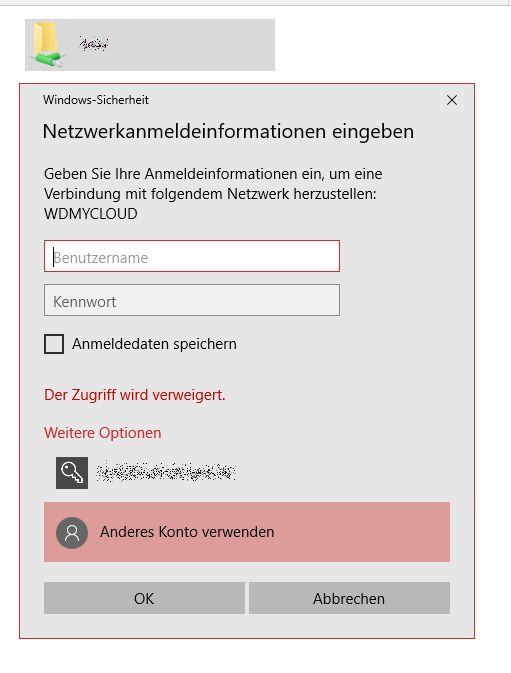Confirm the login with the OK button

144,598
